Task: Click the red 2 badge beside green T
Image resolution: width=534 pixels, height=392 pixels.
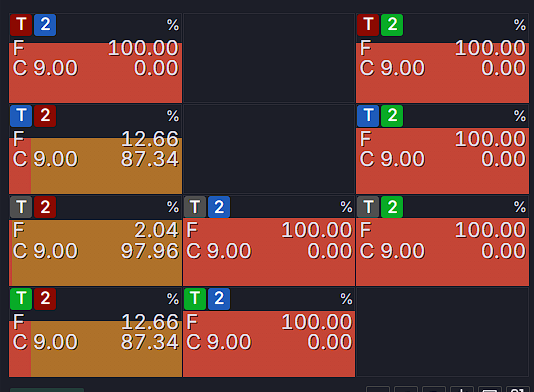Action: (x=45, y=299)
